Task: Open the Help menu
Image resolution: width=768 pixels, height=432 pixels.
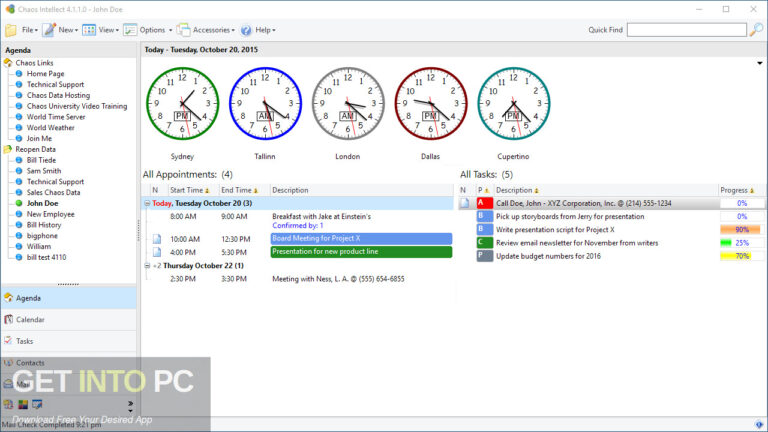Action: click(265, 30)
